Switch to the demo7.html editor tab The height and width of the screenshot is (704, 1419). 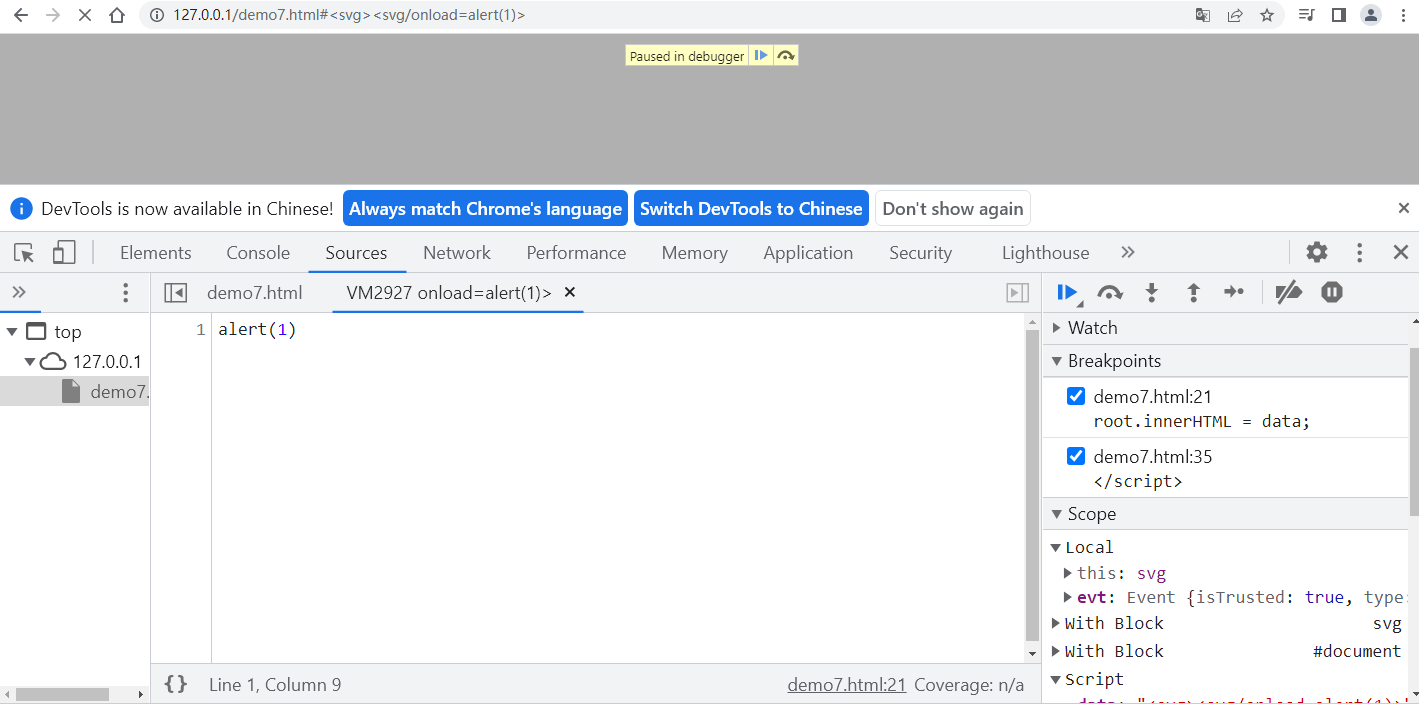[255, 293]
